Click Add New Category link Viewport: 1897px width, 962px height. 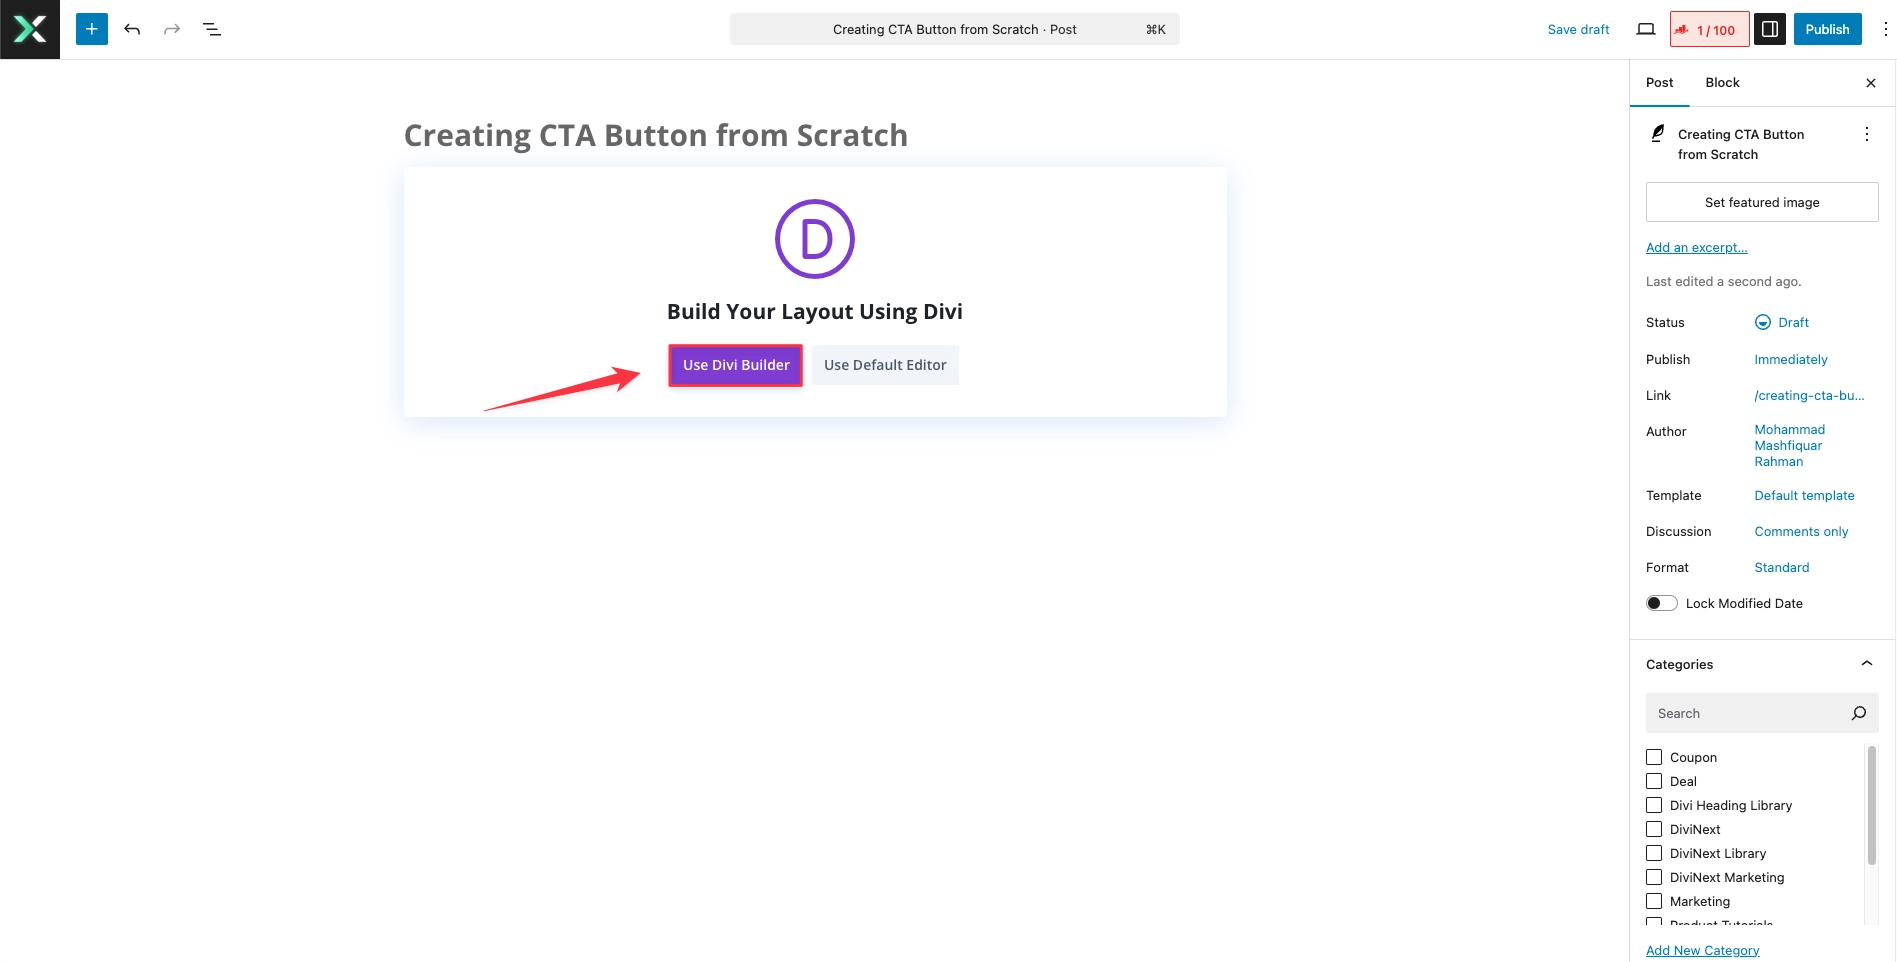pos(1702,950)
